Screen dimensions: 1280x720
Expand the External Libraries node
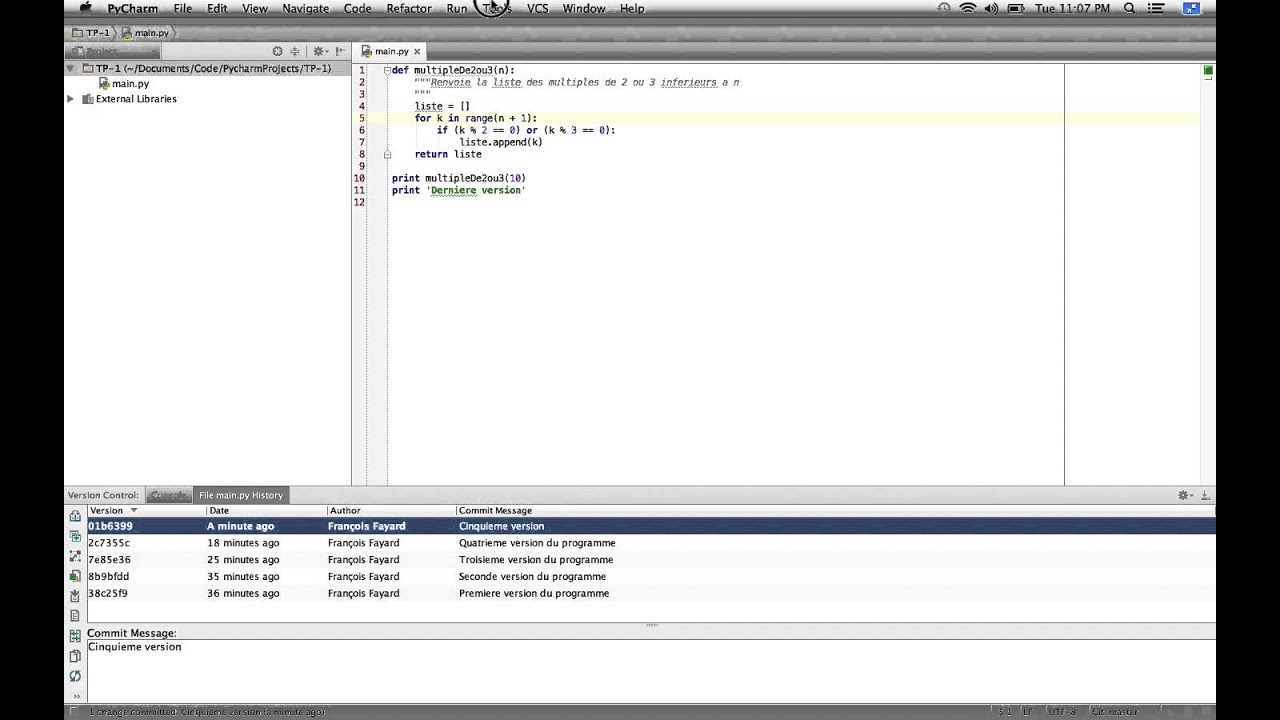71,99
